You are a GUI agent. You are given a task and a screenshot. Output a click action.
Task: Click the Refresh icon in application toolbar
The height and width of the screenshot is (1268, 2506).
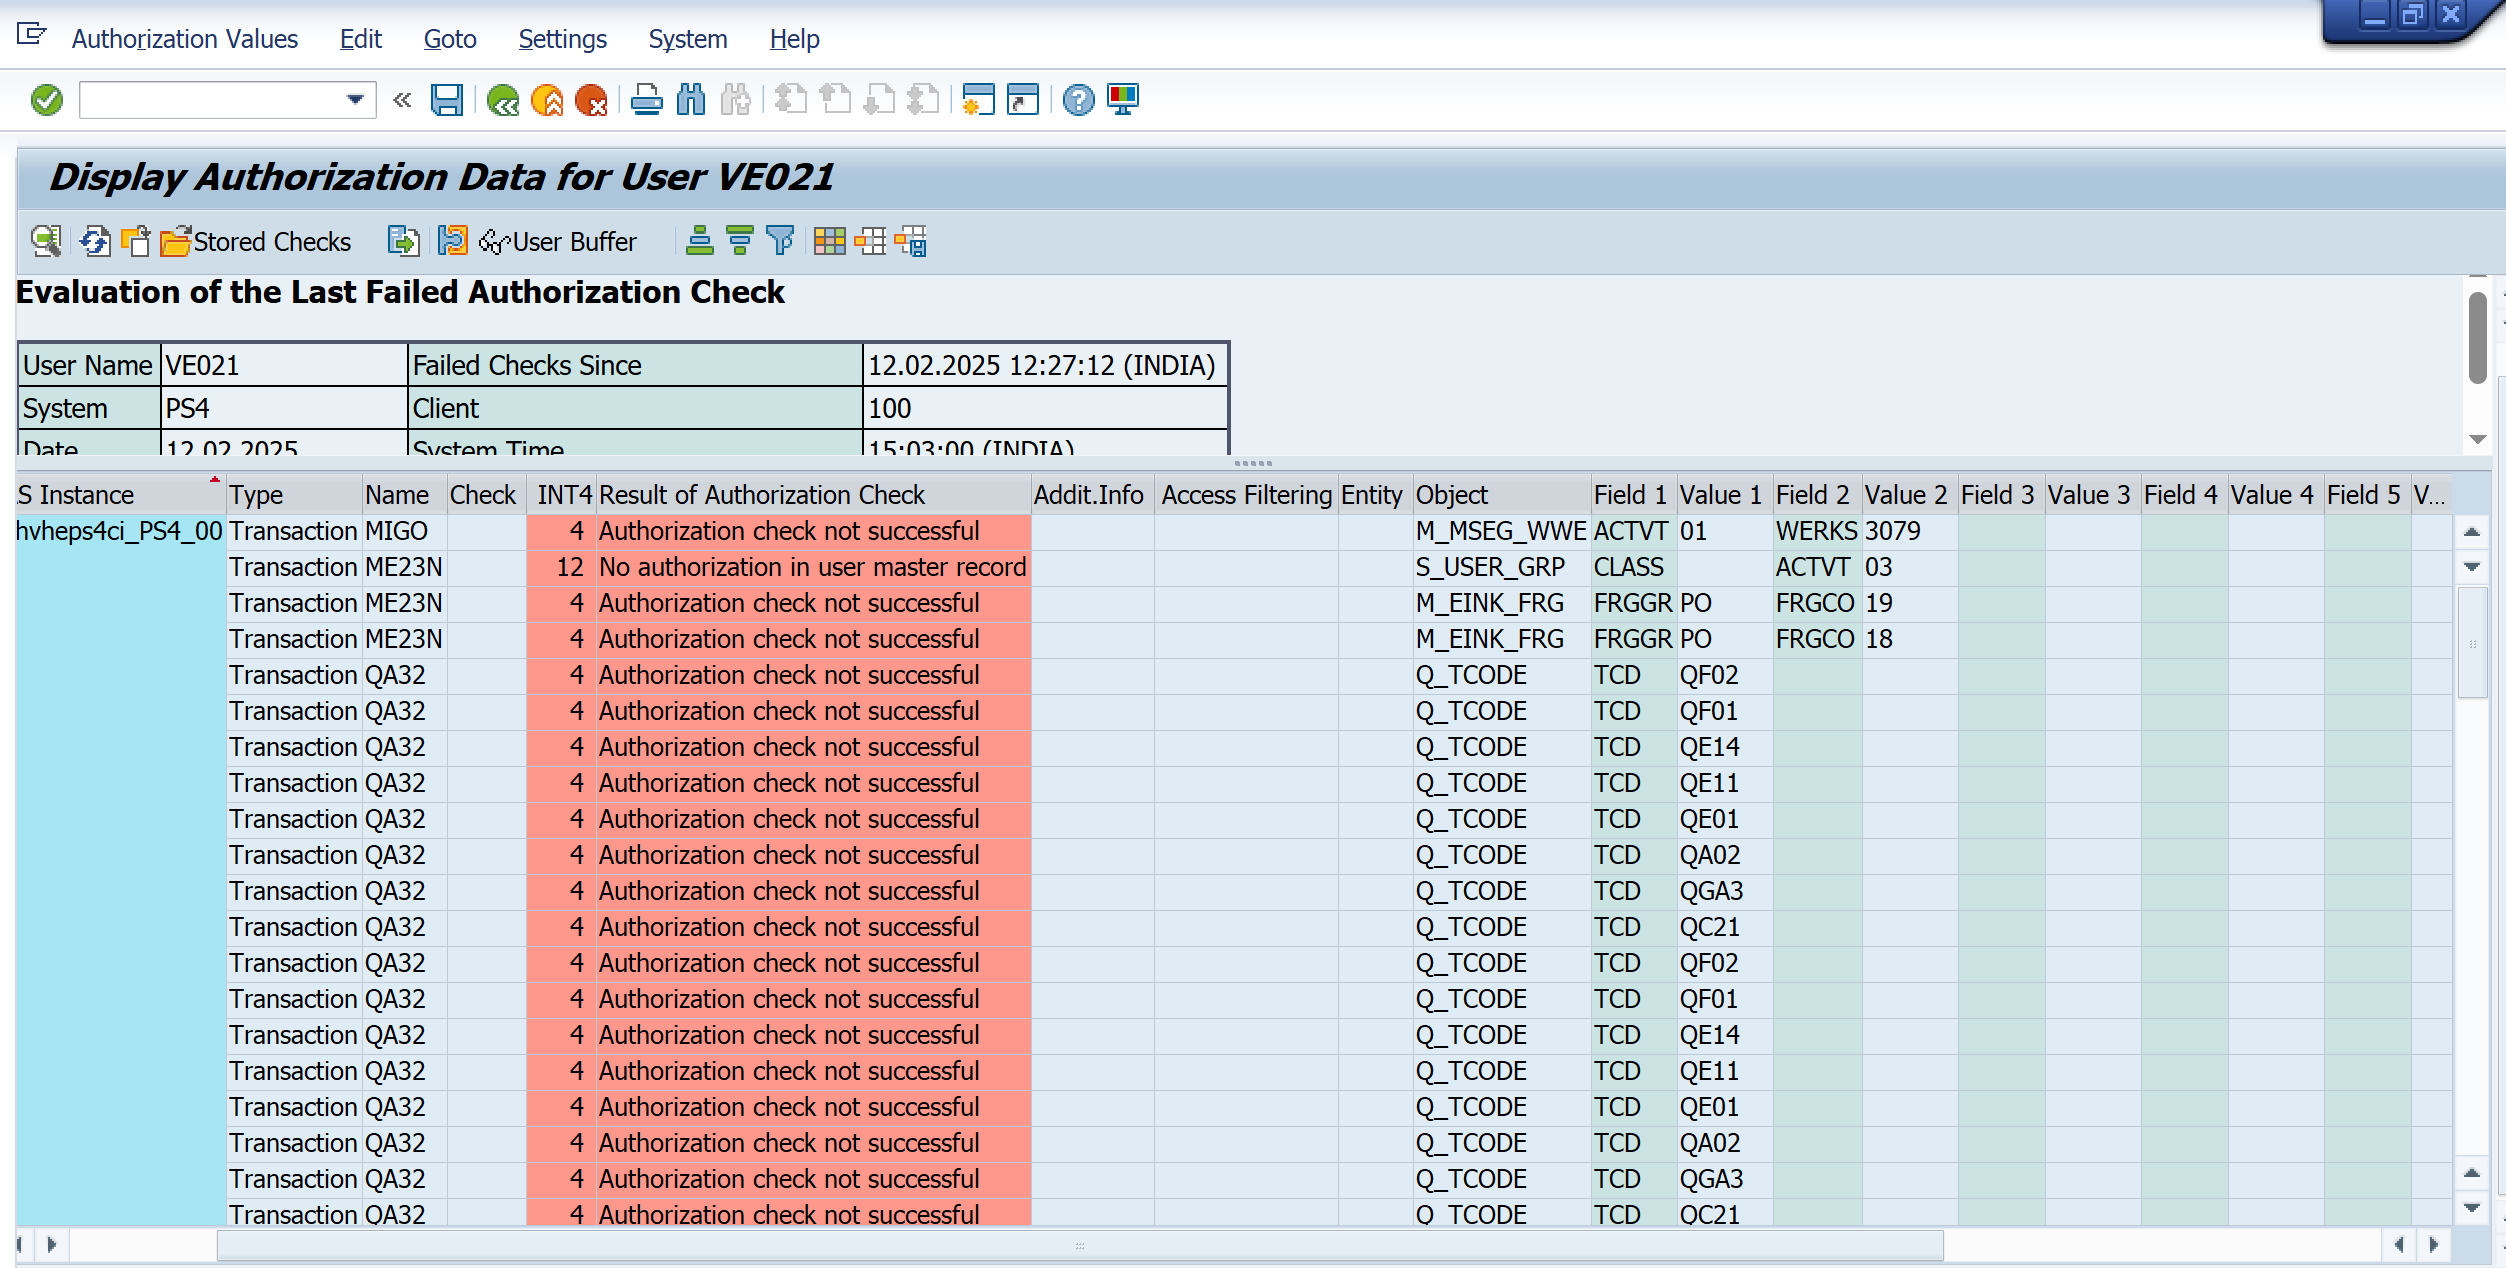[x=95, y=241]
